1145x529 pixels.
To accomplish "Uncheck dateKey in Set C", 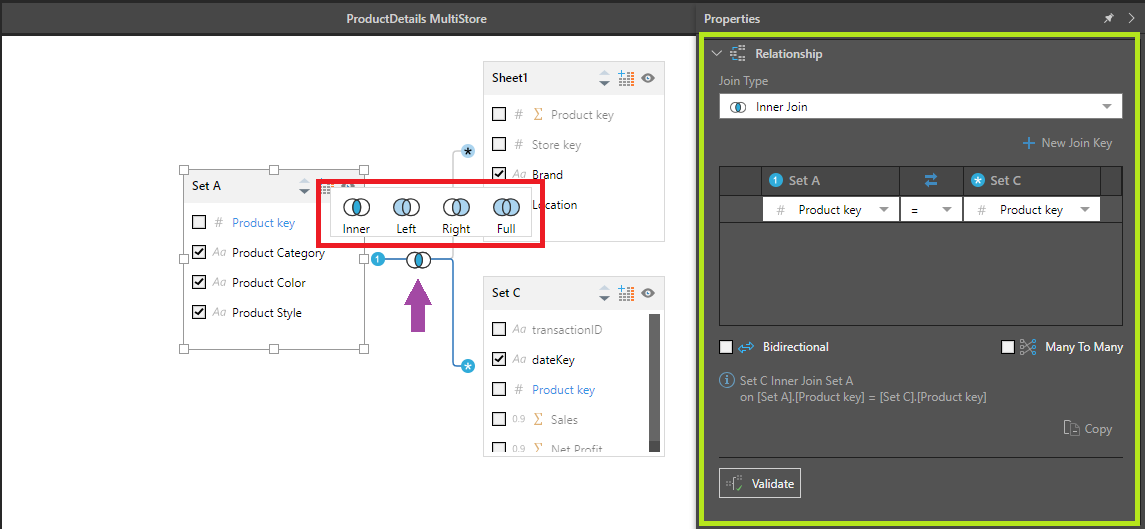I will (499, 359).
